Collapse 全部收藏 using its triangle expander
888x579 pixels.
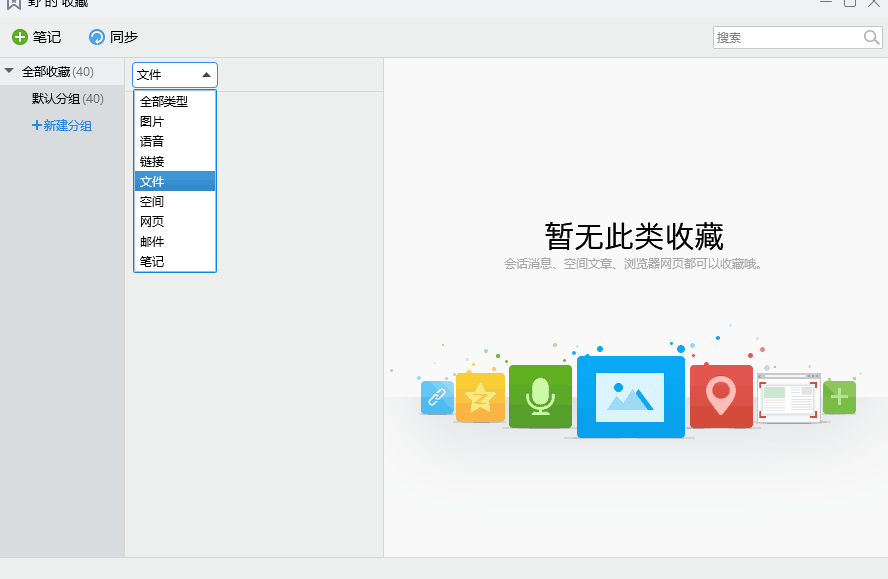click(8, 71)
